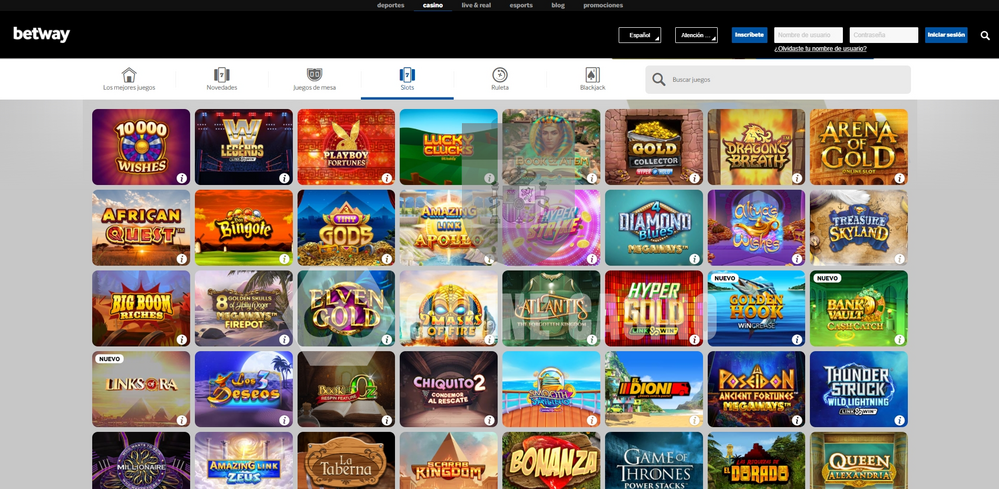Launch Bonanza game thumbnail
This screenshot has width=999, height=489.
pyautogui.click(x=551, y=461)
